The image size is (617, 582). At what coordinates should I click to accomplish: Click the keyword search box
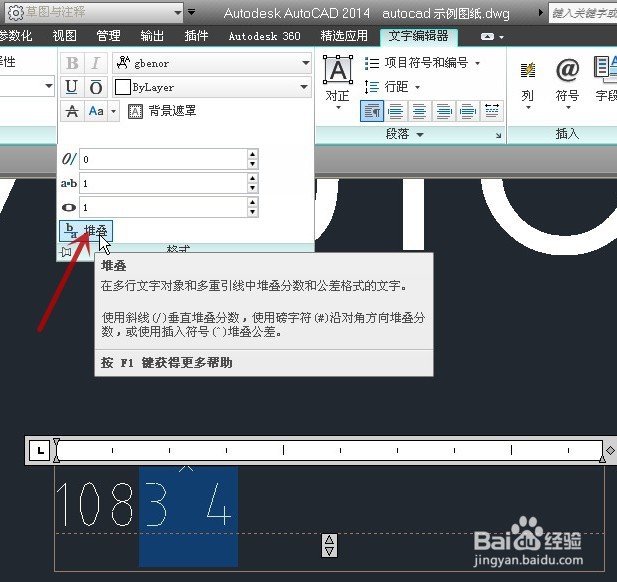pos(583,13)
